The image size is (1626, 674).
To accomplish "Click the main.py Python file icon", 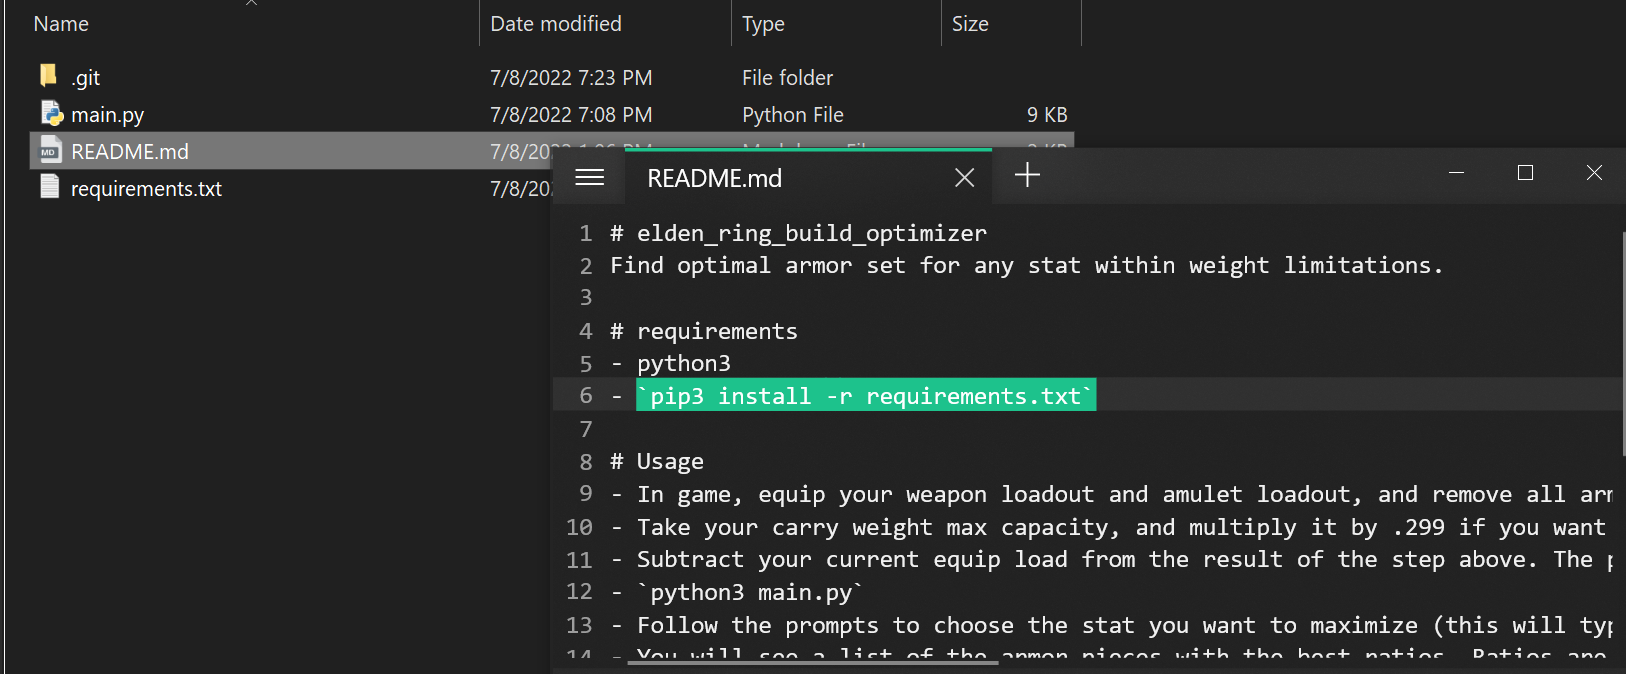I will 52,113.
